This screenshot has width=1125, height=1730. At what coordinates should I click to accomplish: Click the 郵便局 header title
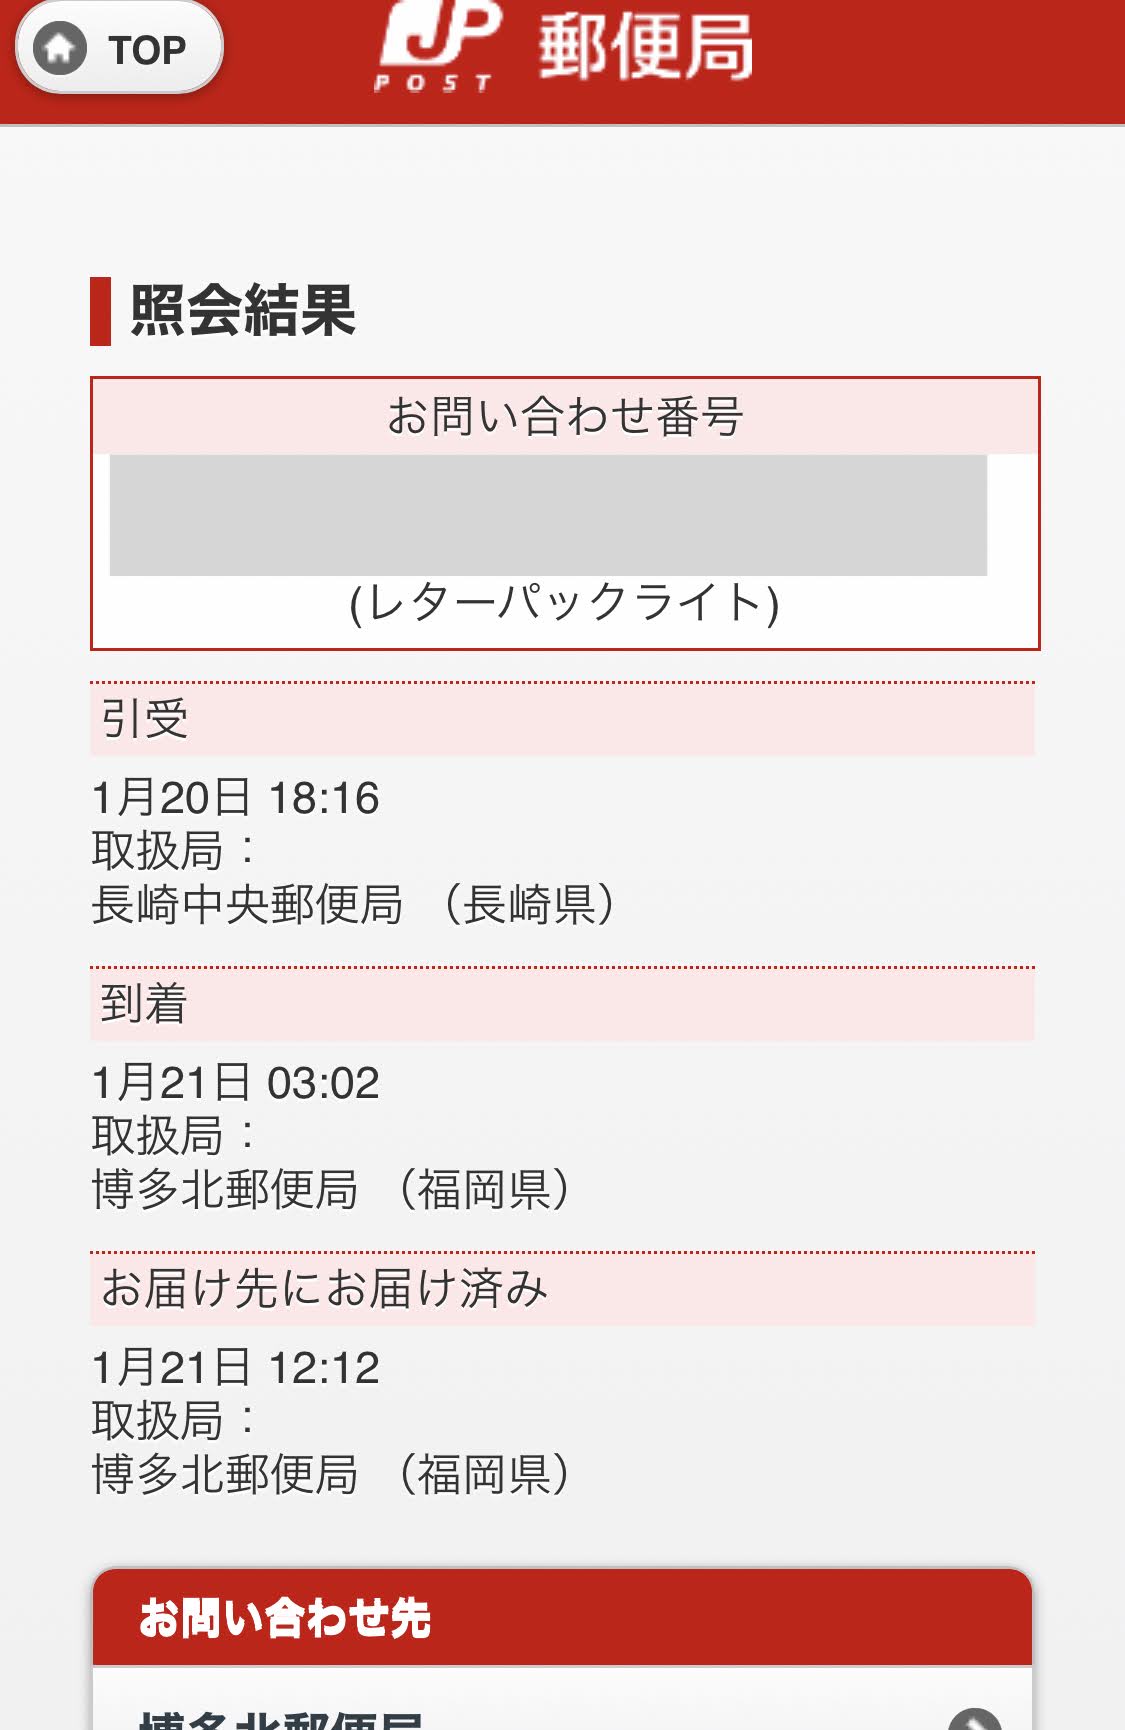pos(645,47)
